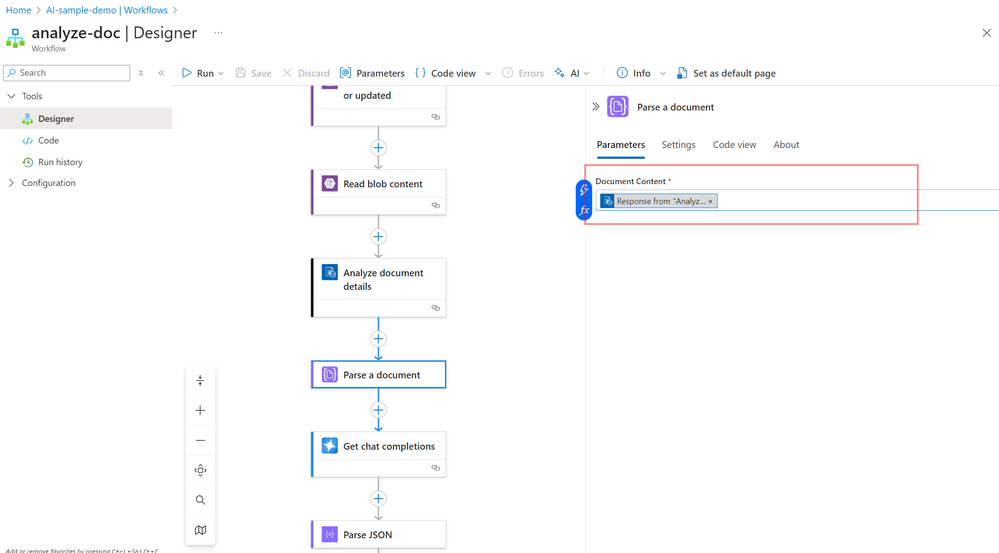Click the ellipsis next to analyze-doc title
This screenshot has height=553, width=999.
(219, 32)
